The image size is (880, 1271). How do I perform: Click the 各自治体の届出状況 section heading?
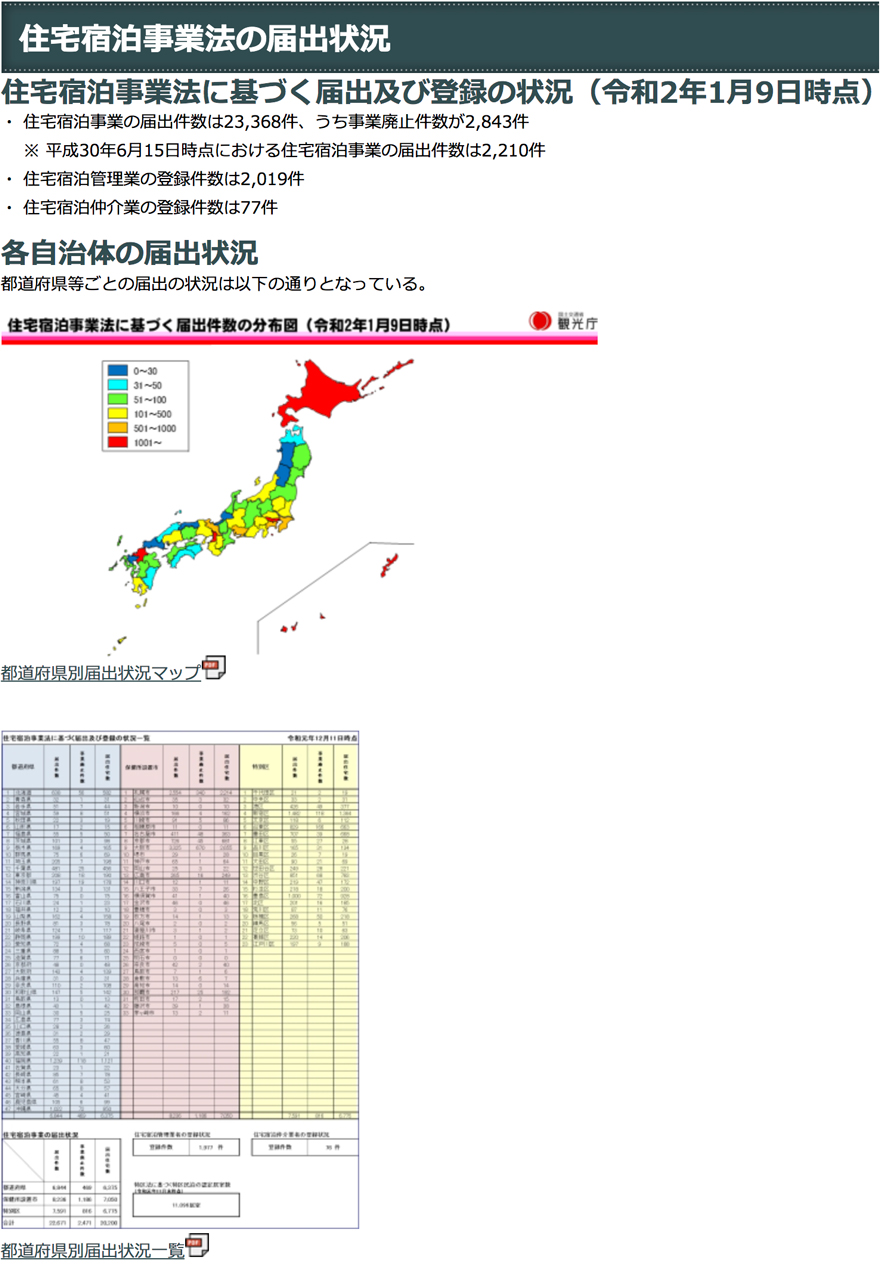pyautogui.click(x=130, y=252)
